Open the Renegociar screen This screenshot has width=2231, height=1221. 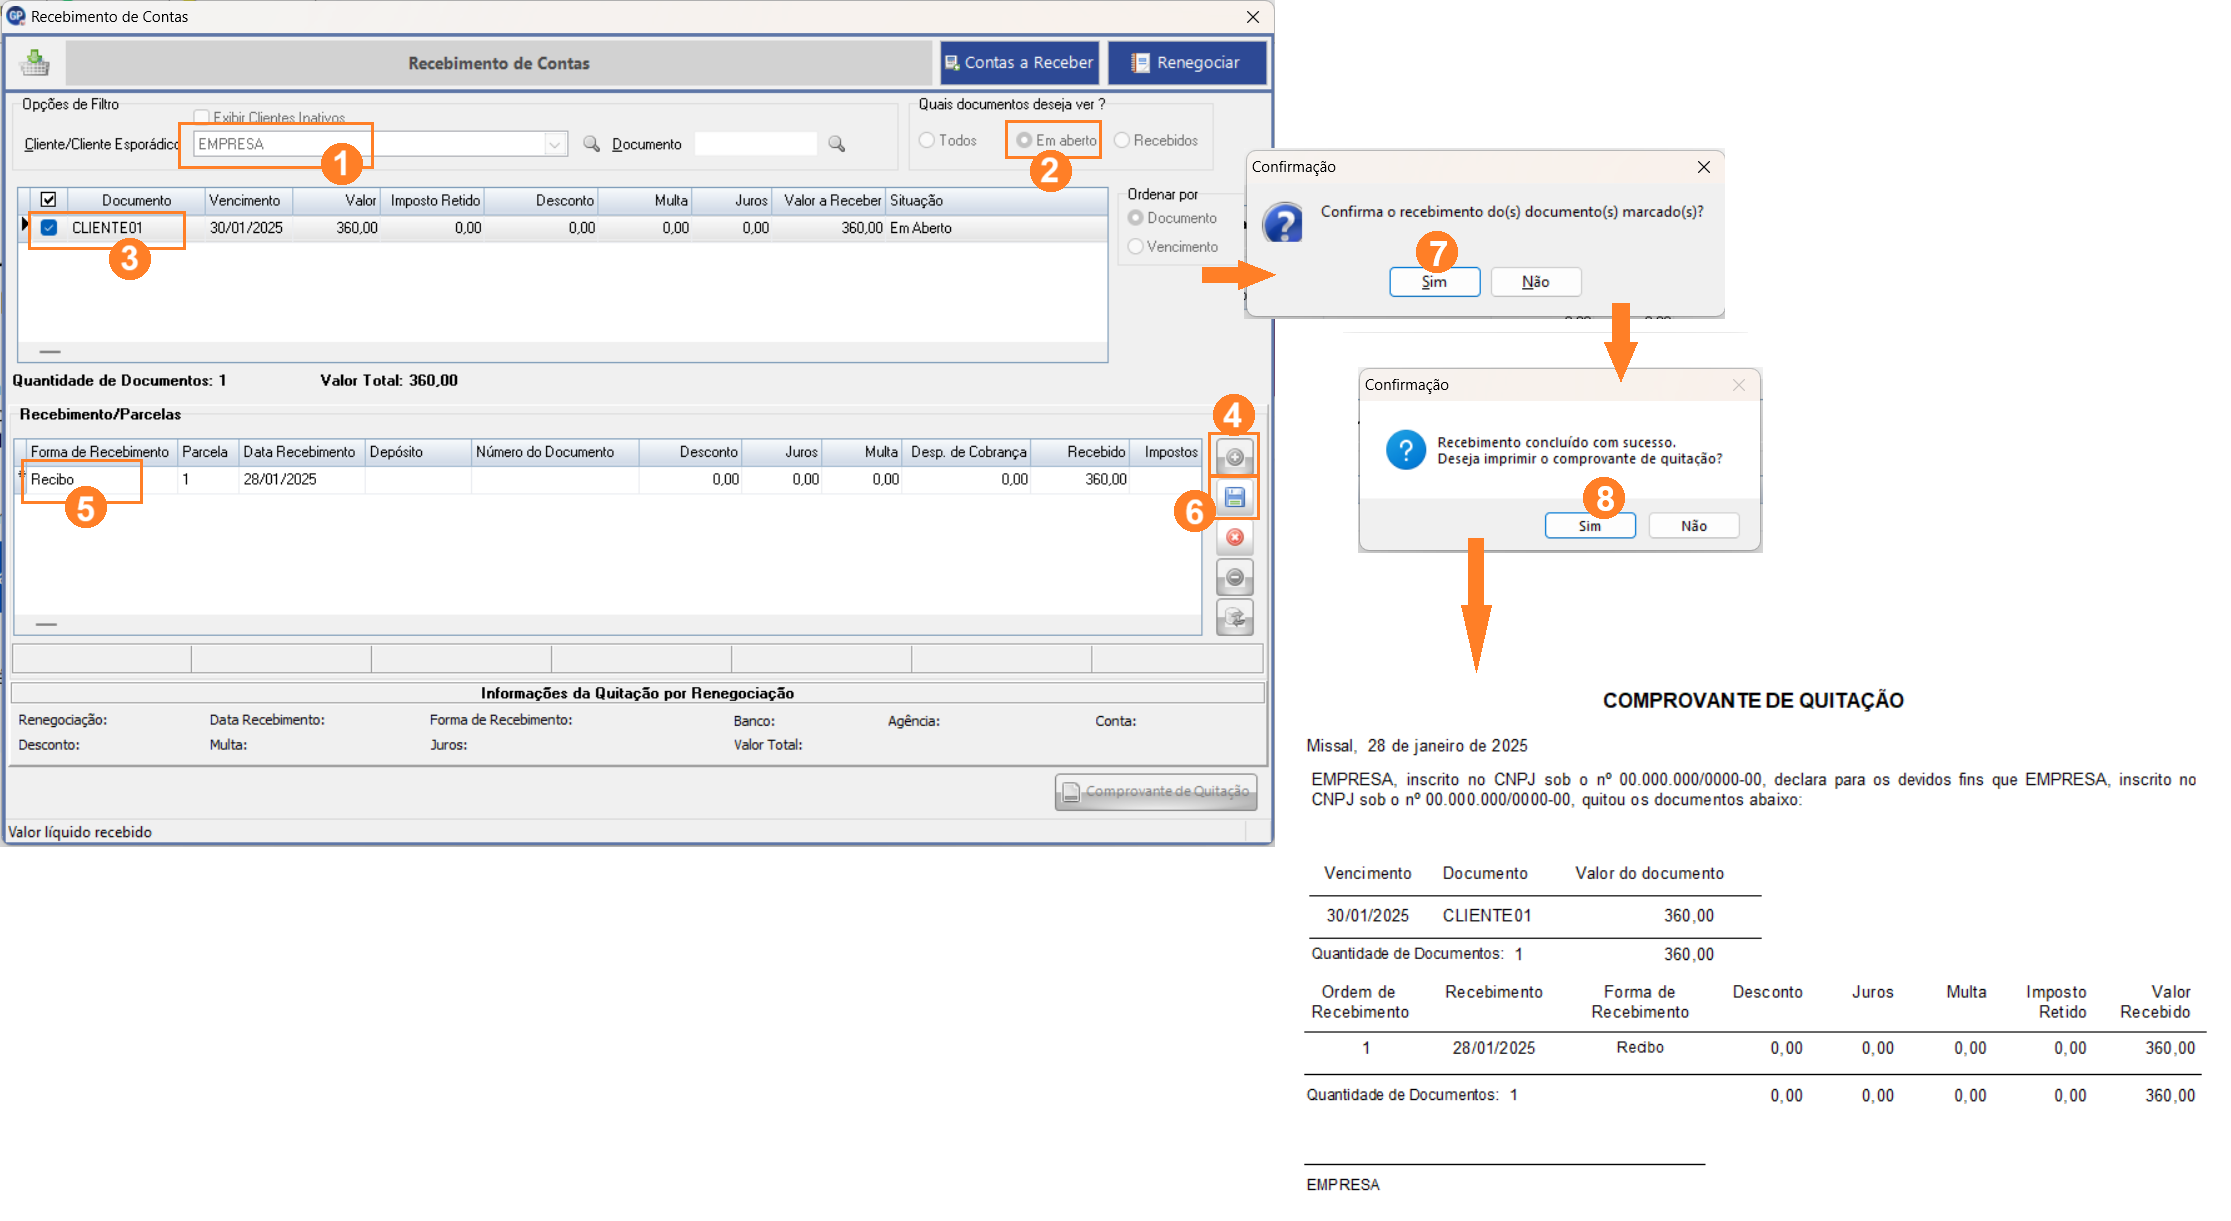(x=1187, y=63)
